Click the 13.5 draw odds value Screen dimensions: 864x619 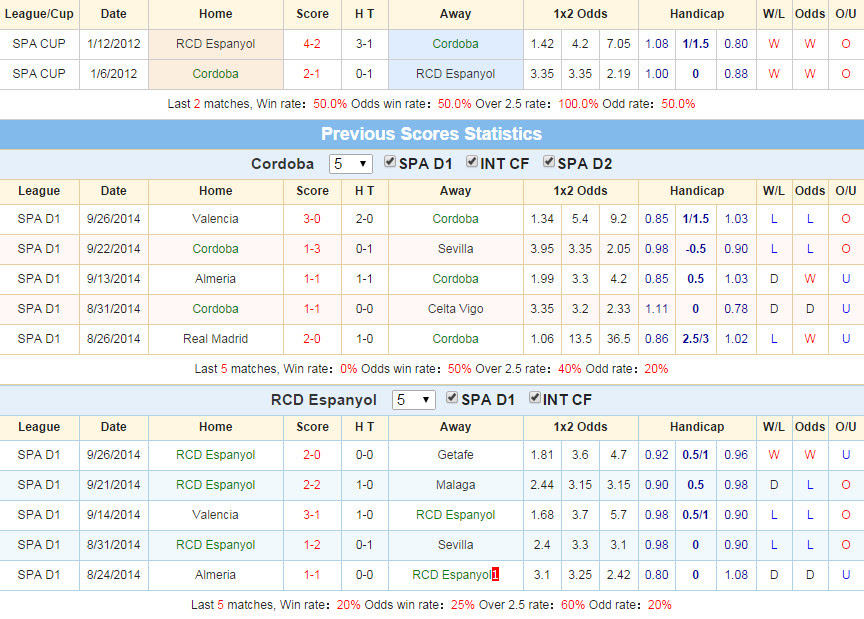tap(580, 339)
